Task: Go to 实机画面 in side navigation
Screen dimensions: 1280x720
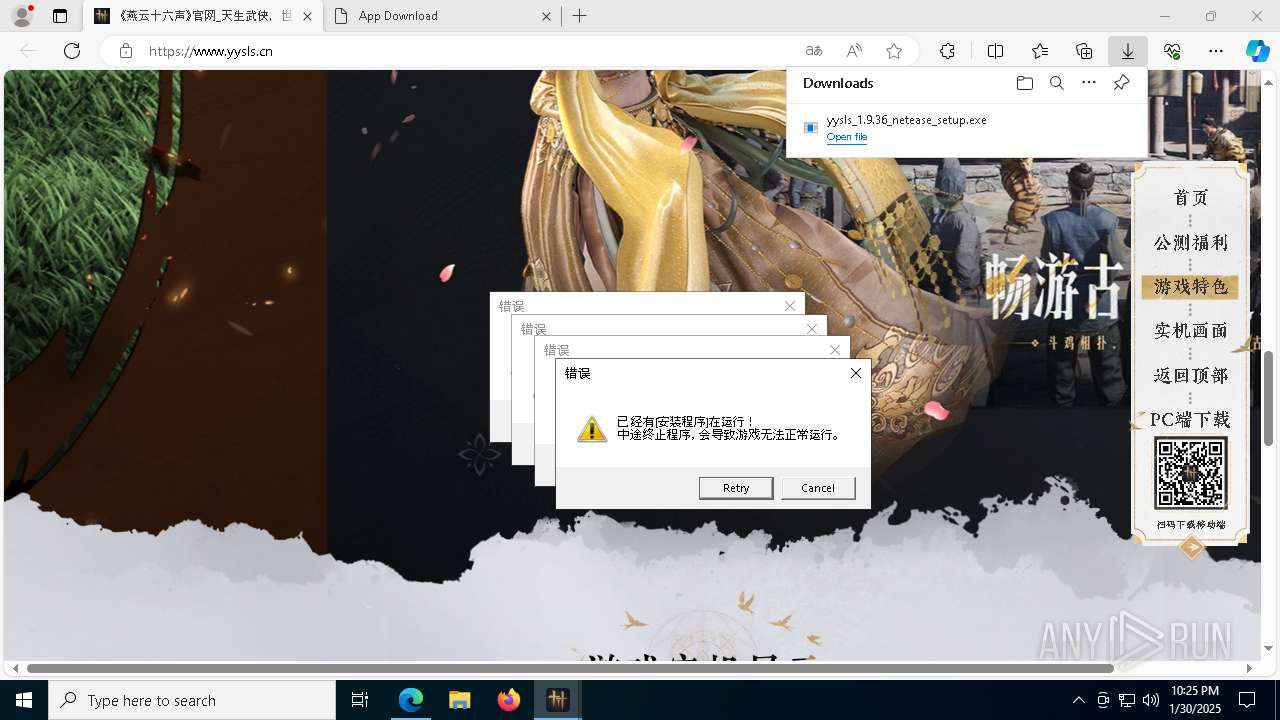Action: (1190, 331)
